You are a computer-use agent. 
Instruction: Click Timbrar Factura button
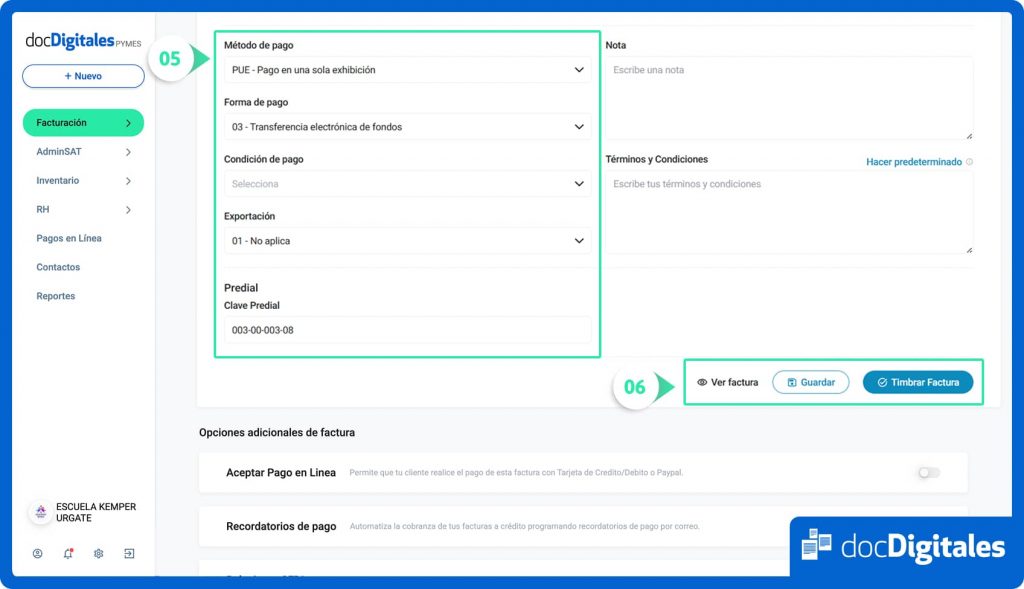point(918,383)
